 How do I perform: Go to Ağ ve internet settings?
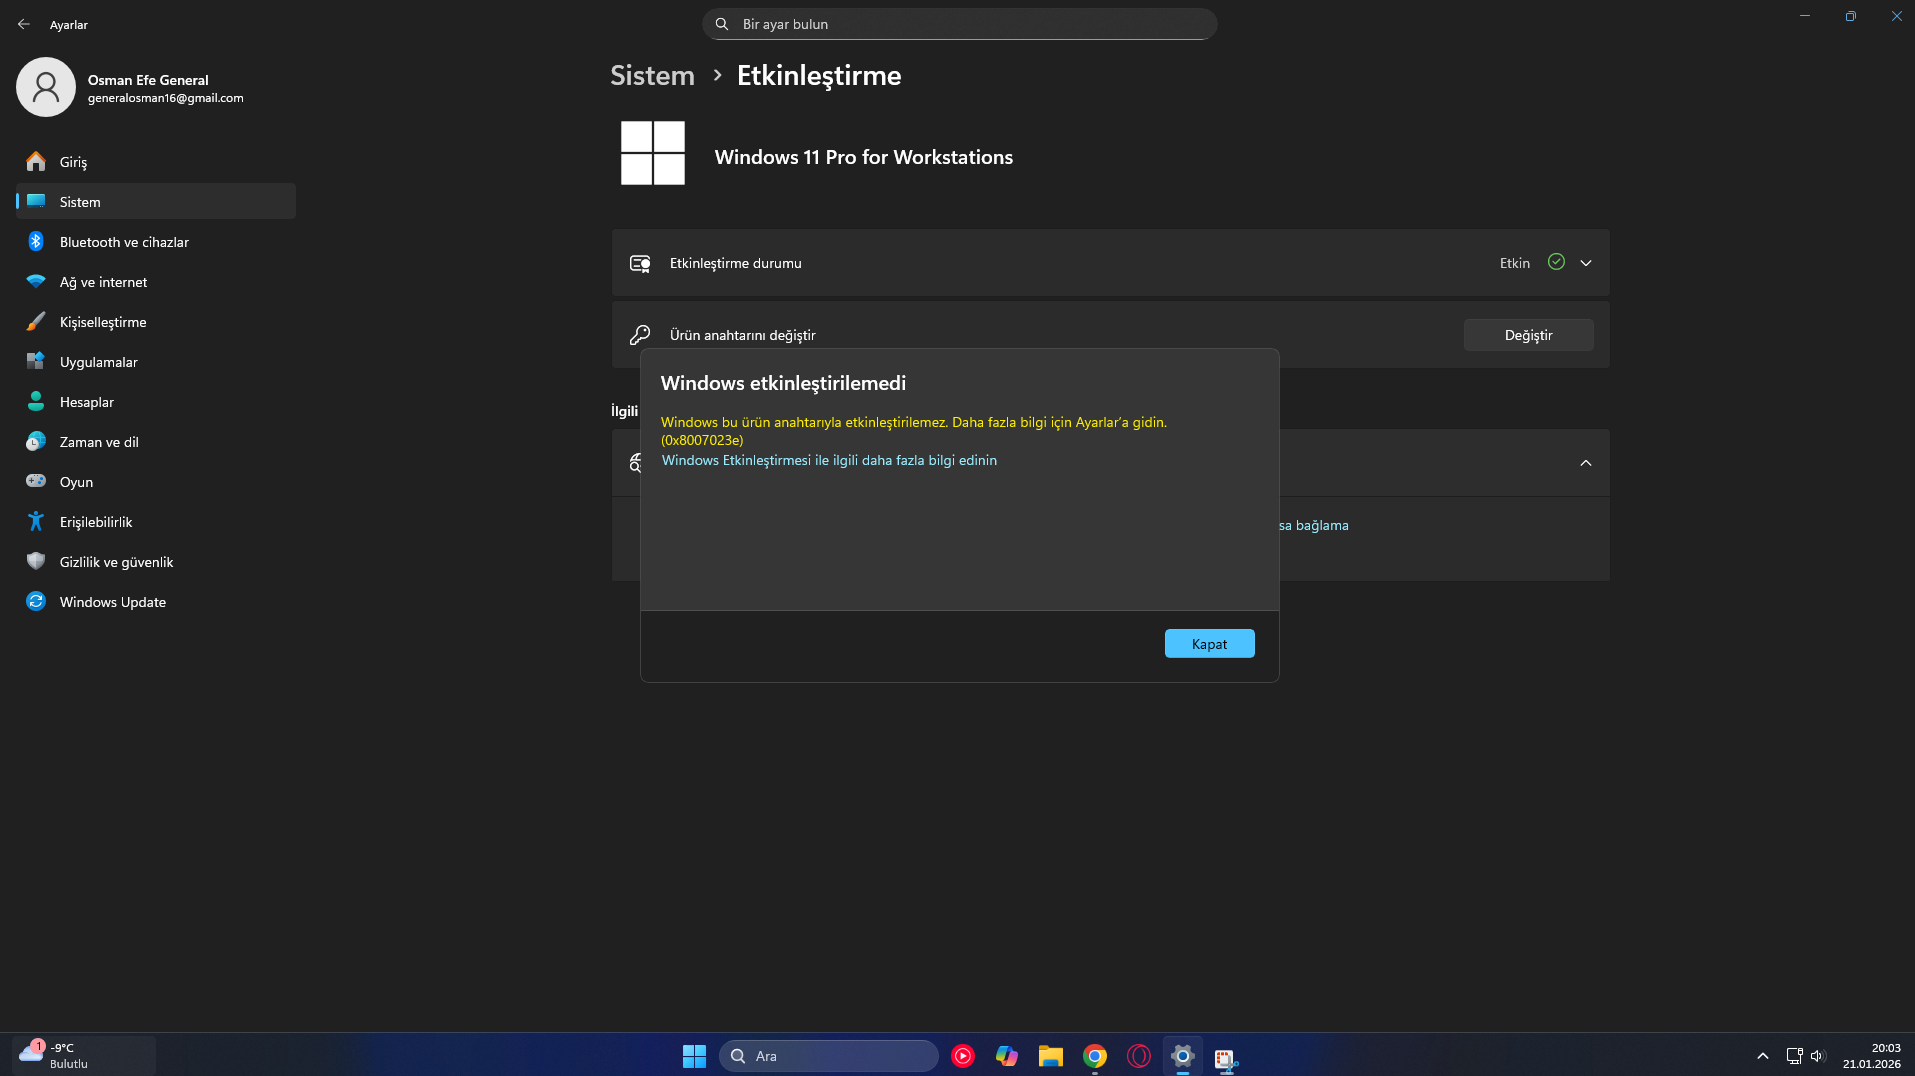(x=156, y=281)
